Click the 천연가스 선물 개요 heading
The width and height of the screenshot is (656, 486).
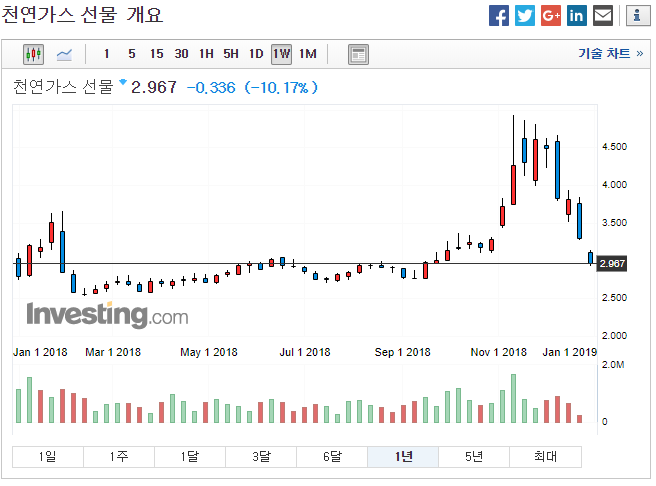point(82,15)
